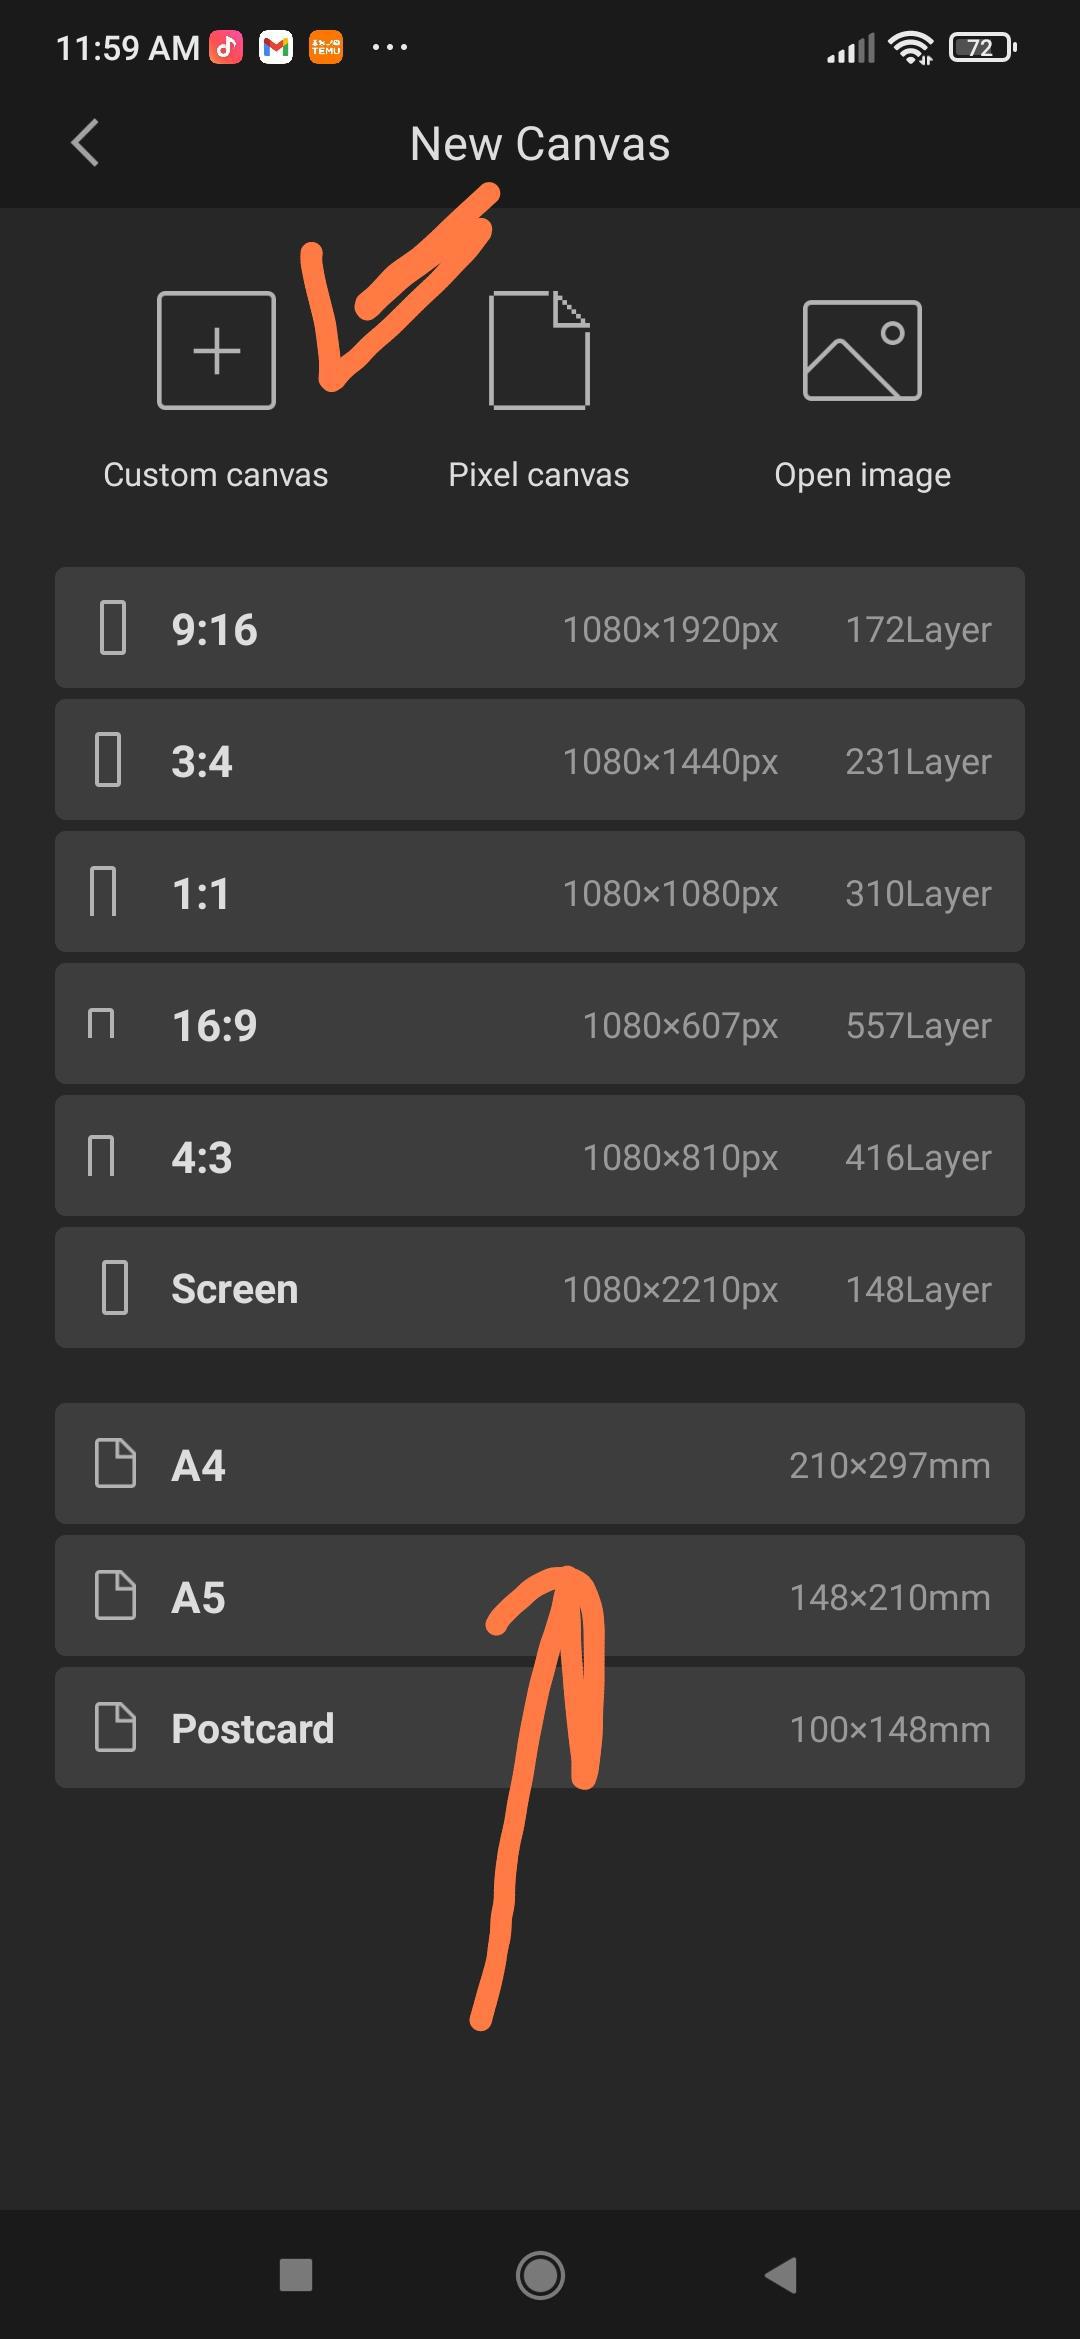Pick the 16:9 canvas size

(x=540, y=1024)
